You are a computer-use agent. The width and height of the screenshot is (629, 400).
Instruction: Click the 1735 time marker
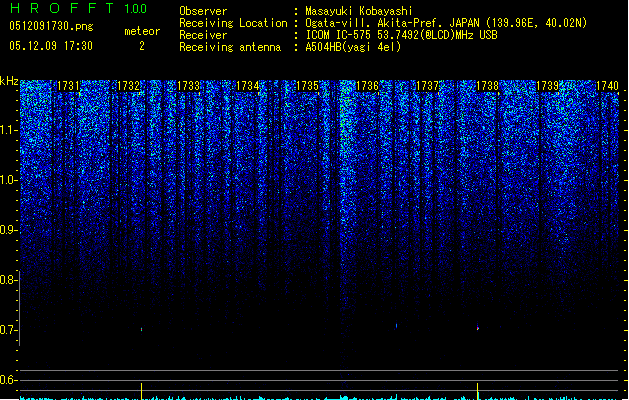tap(307, 86)
